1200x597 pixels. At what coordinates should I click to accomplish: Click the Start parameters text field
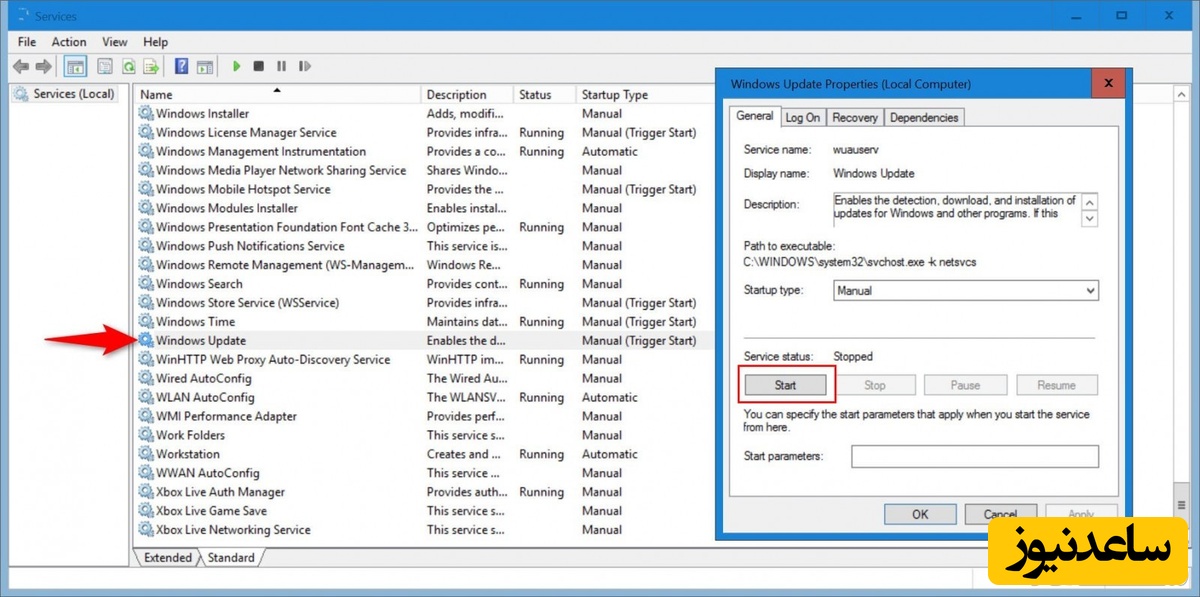coord(974,457)
